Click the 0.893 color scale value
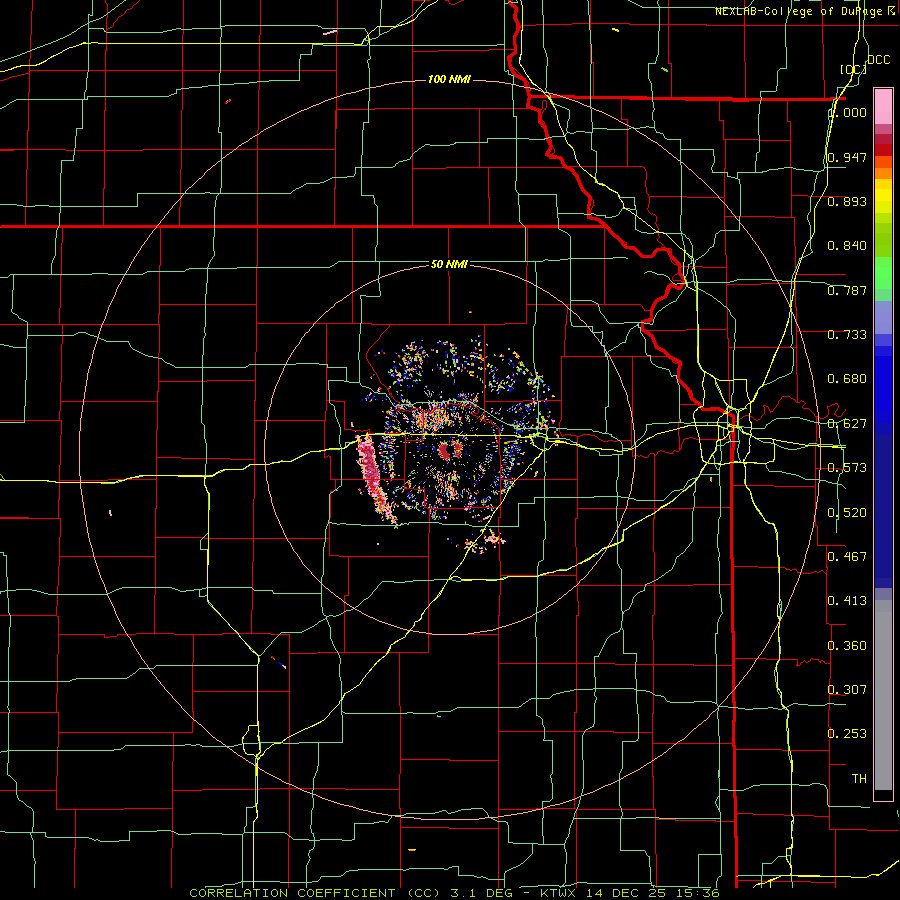The height and width of the screenshot is (900, 900). (x=847, y=201)
